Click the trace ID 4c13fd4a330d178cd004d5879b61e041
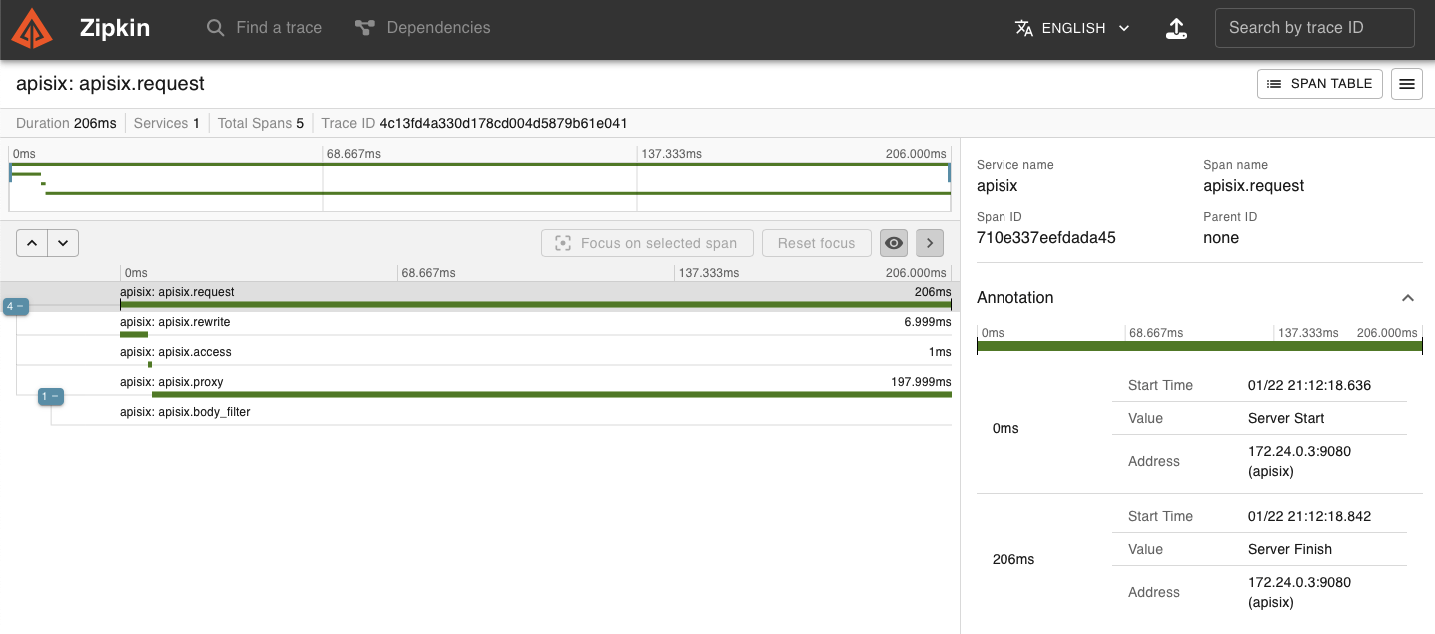Viewport: 1435px width, 634px height. (x=503, y=123)
